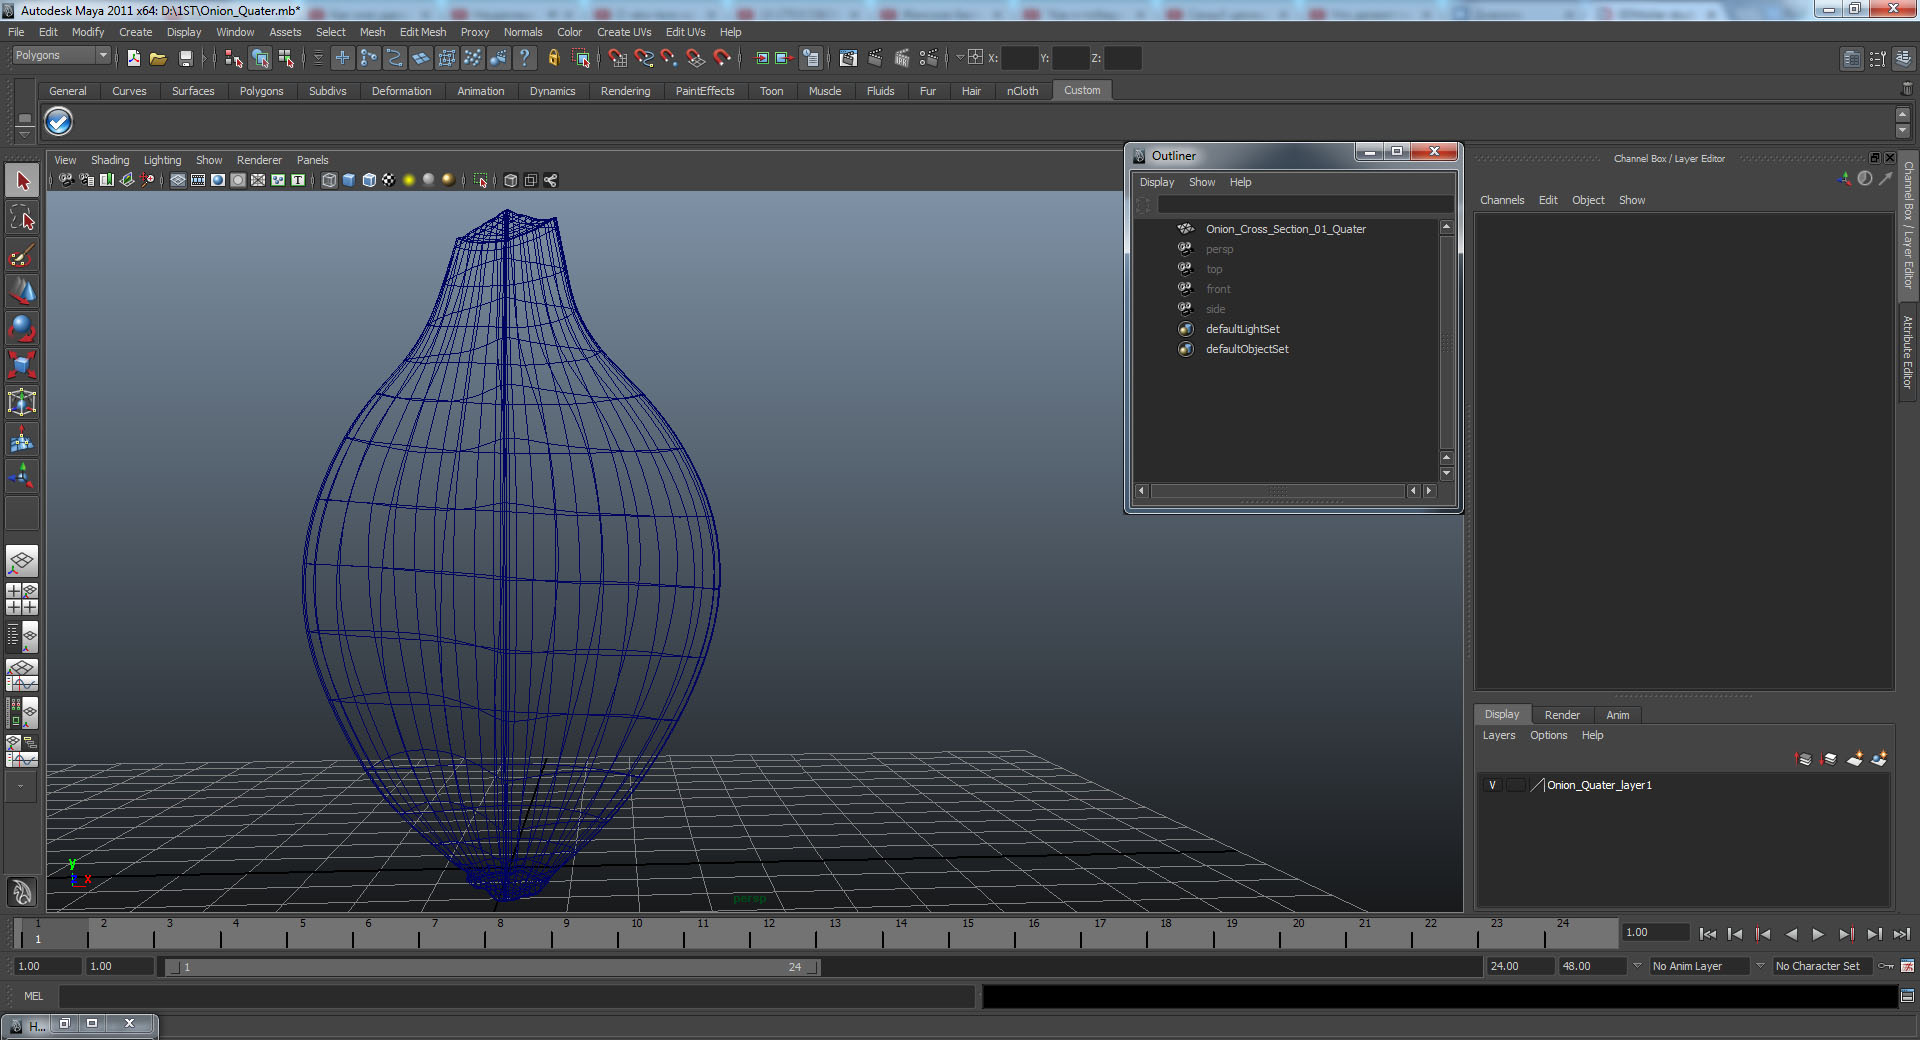Click the custom shelf checkmark button
The image size is (1920, 1040).
59,122
